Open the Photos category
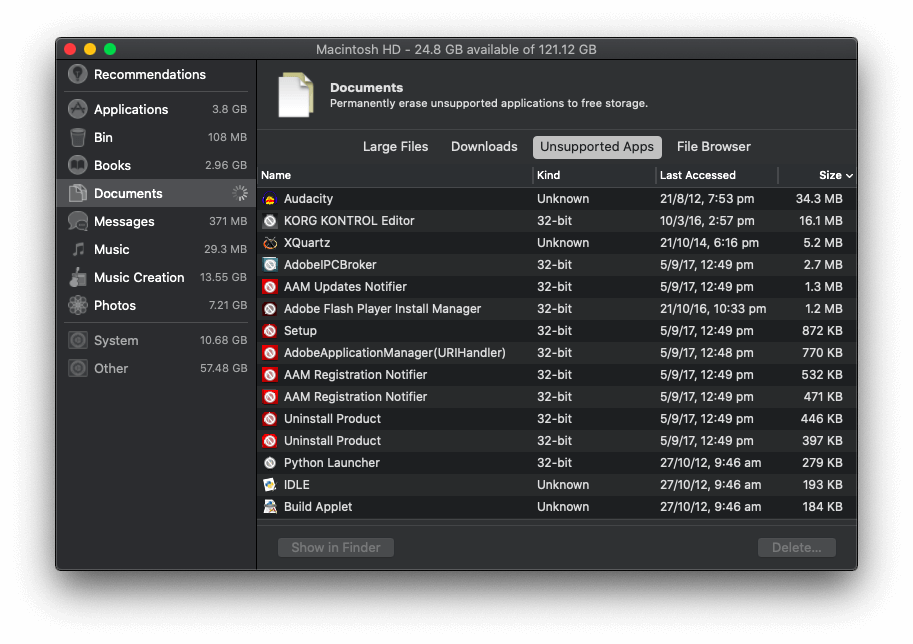Screen dimensions: 913x644 pyautogui.click(x=157, y=305)
